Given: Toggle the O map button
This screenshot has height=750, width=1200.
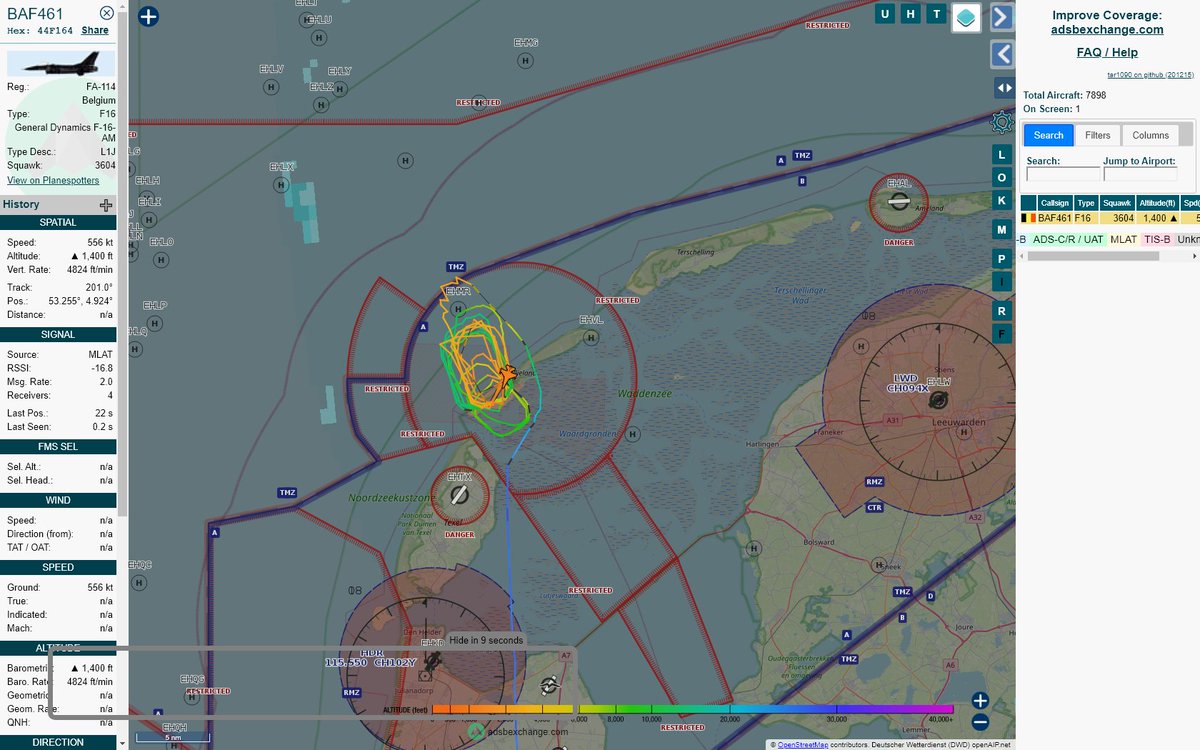Looking at the screenshot, I should (x=1002, y=177).
